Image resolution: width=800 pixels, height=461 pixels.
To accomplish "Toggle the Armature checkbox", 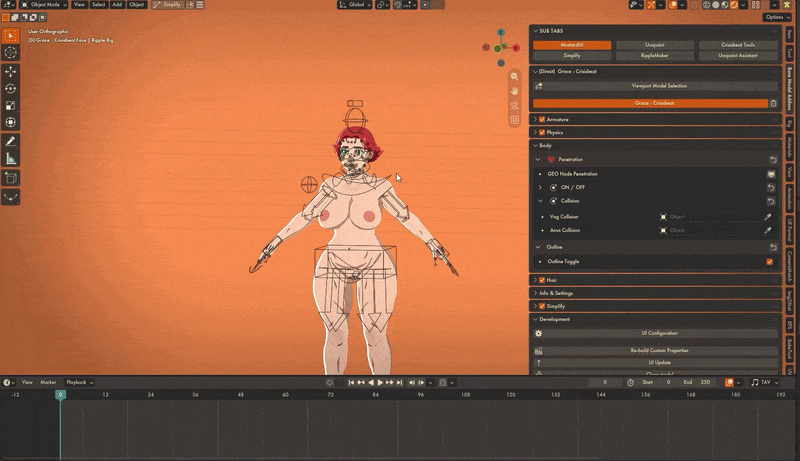I will coord(542,119).
